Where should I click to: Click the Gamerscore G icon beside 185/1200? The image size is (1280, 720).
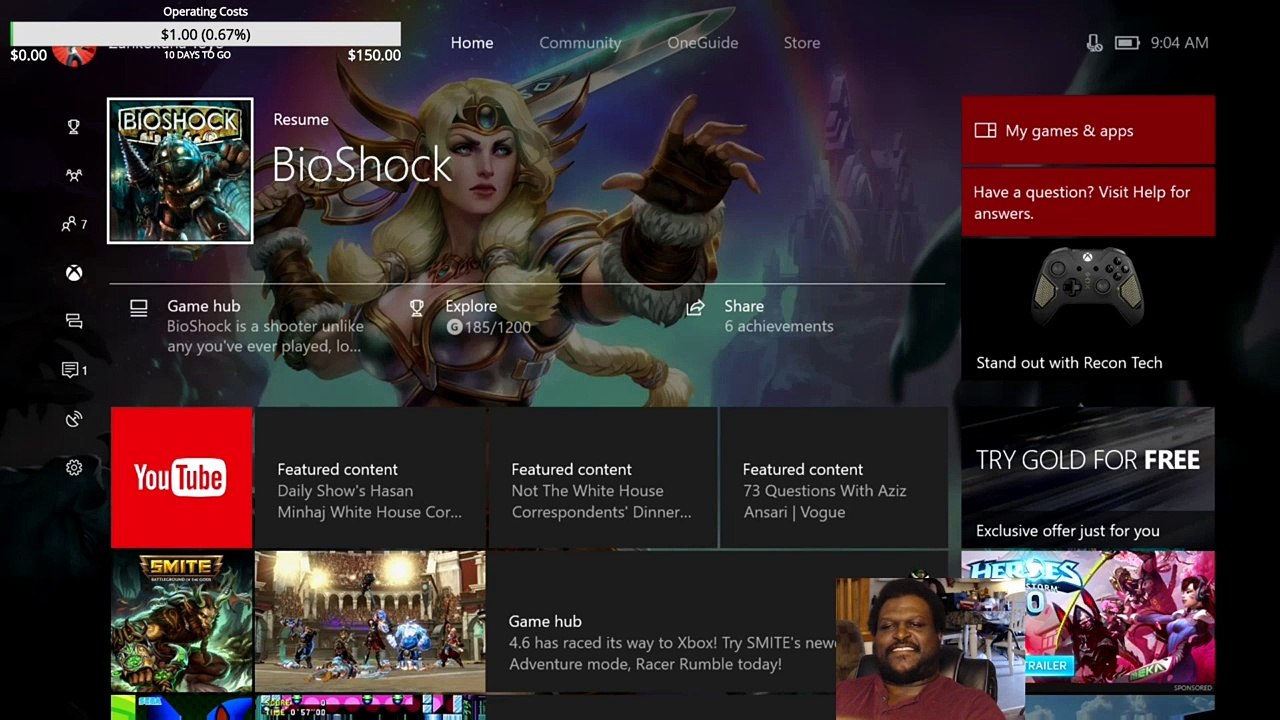[454, 327]
